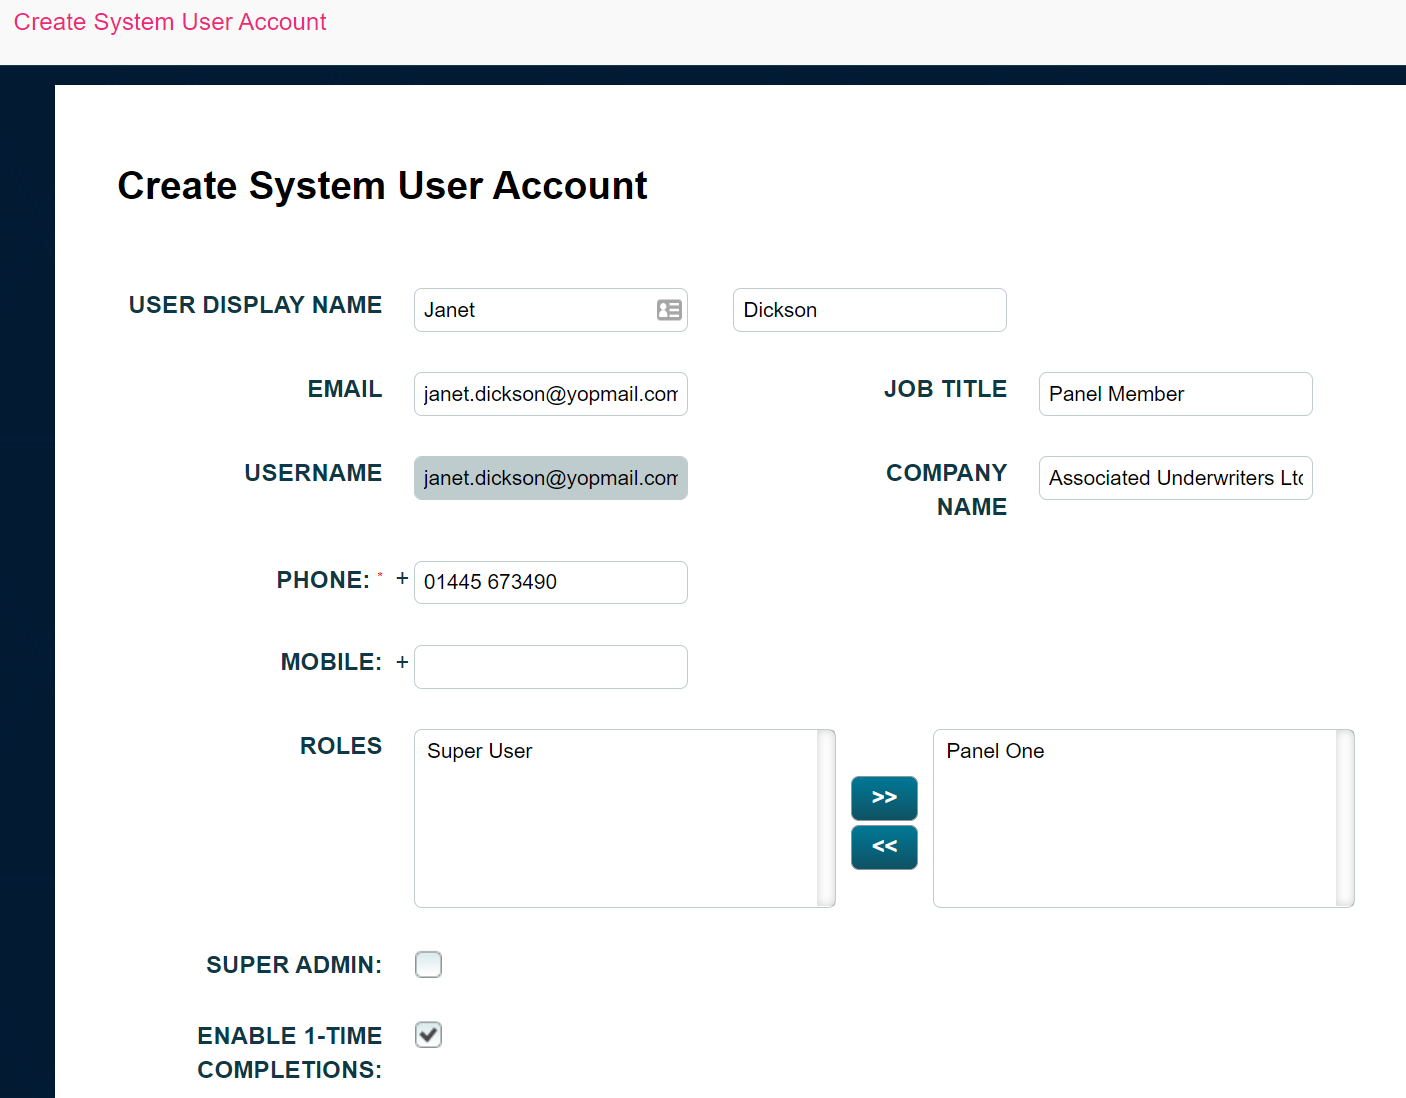Click the MOBILE: label
This screenshot has height=1098, width=1406.
click(331, 662)
